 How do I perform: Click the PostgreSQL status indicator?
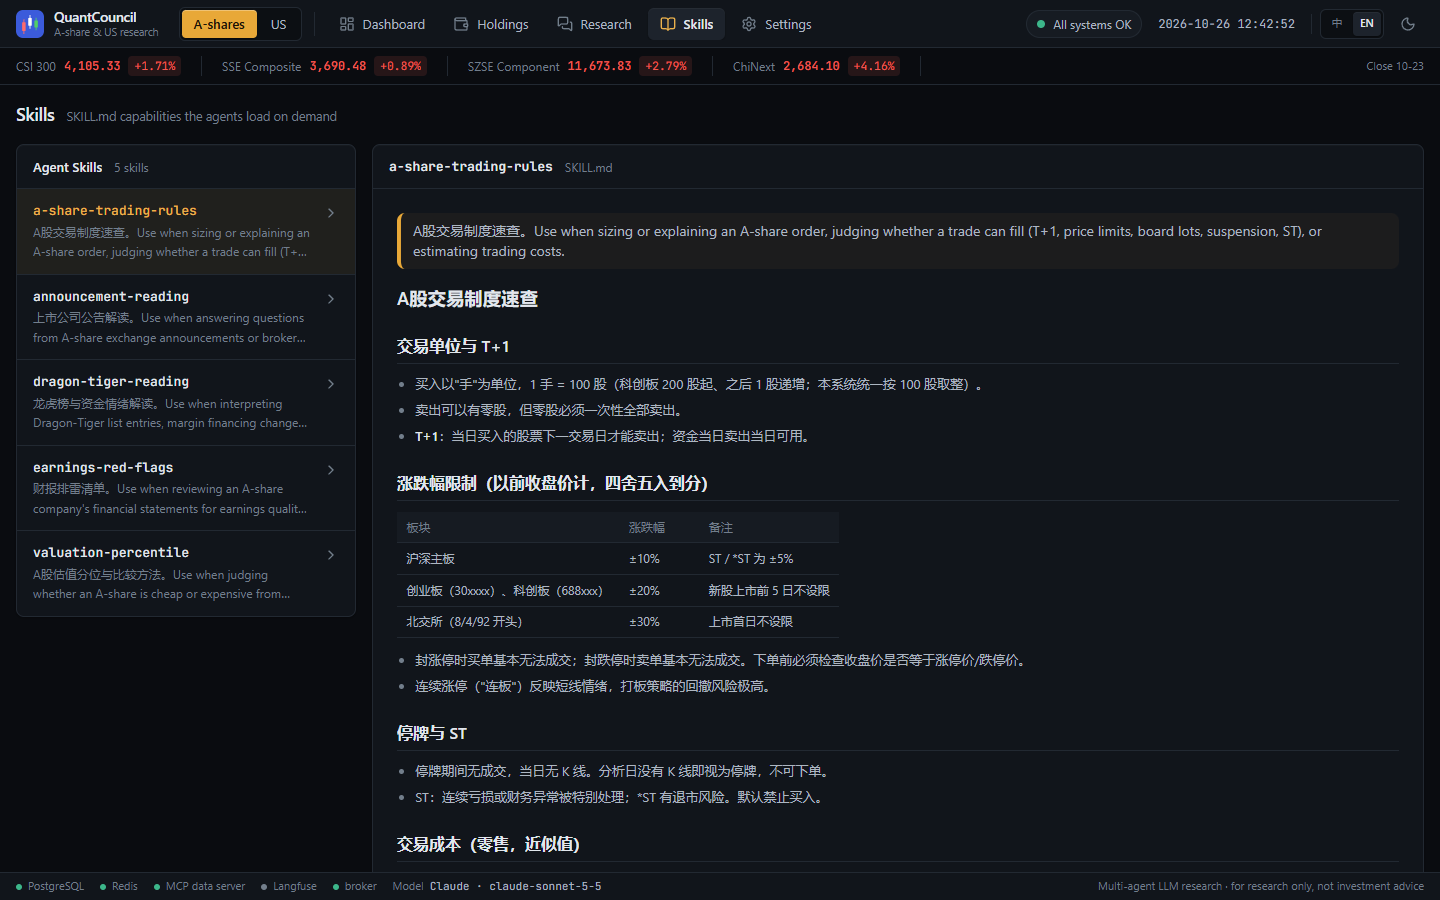[x=50, y=886]
